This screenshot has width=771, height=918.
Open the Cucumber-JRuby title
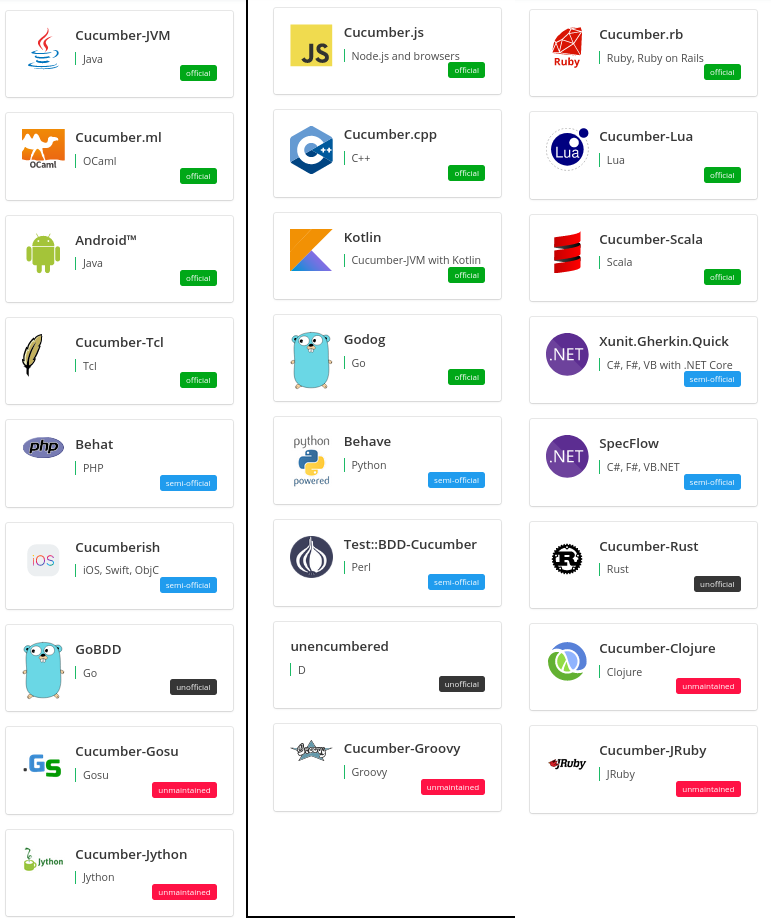pyautogui.click(x=652, y=751)
